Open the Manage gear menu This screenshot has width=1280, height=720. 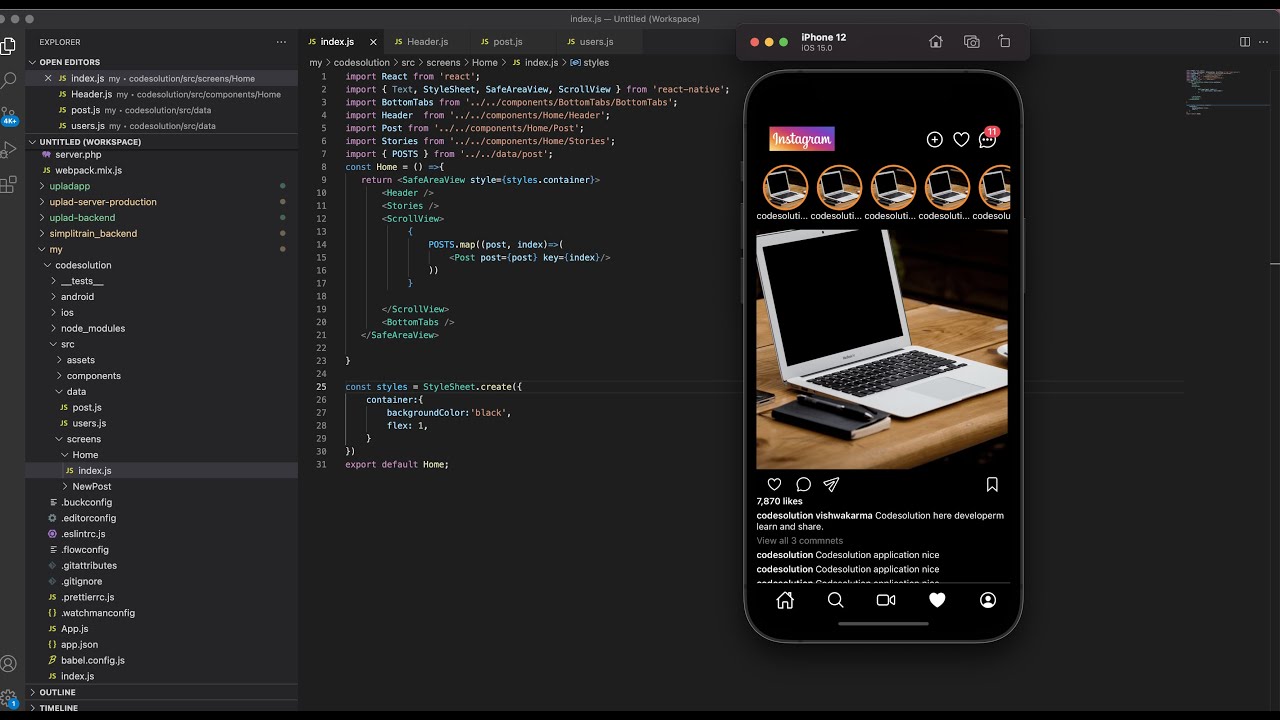pos(9,698)
